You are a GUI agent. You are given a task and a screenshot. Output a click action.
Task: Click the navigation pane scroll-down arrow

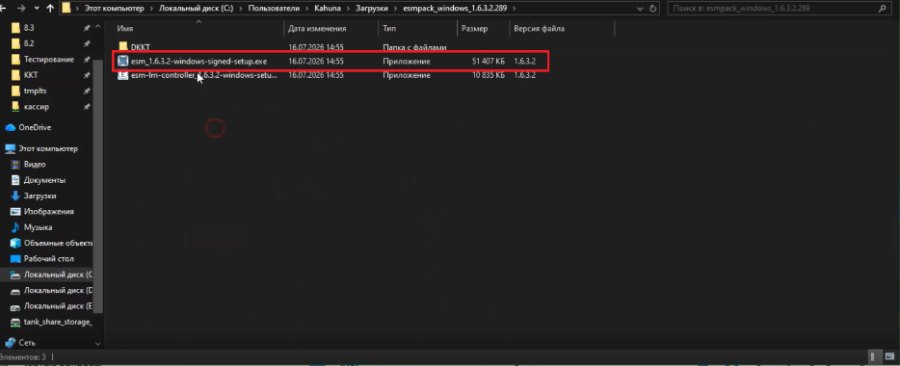tap(98, 344)
